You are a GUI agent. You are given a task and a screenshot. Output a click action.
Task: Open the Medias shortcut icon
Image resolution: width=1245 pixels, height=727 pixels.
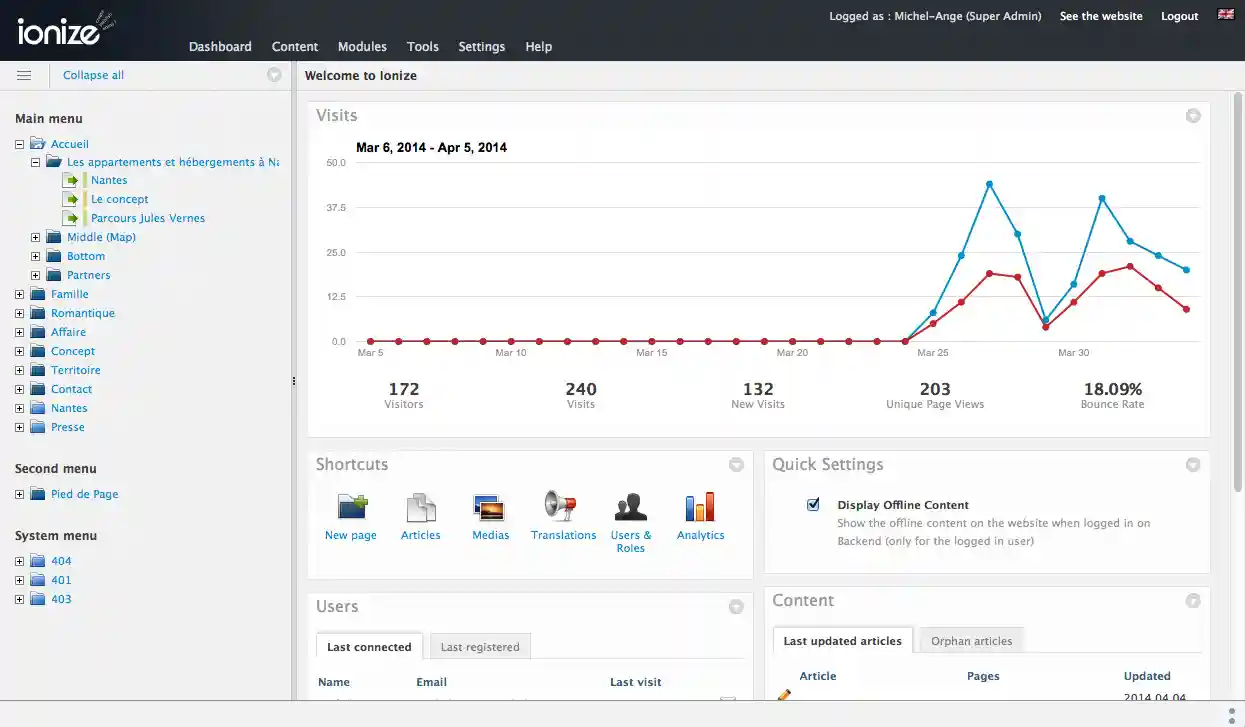490,508
